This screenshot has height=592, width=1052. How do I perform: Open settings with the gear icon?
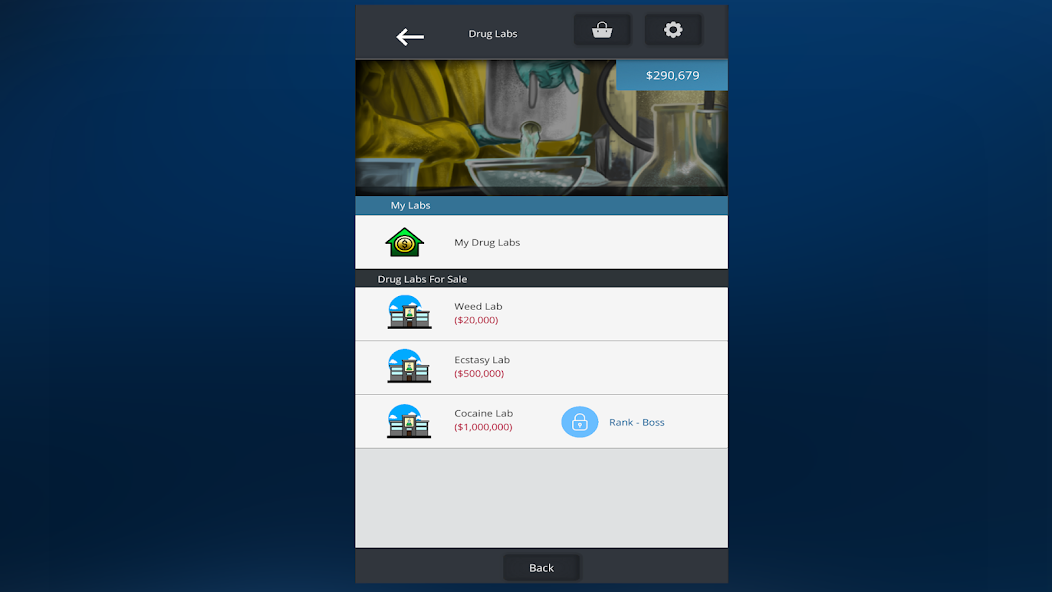coord(673,30)
